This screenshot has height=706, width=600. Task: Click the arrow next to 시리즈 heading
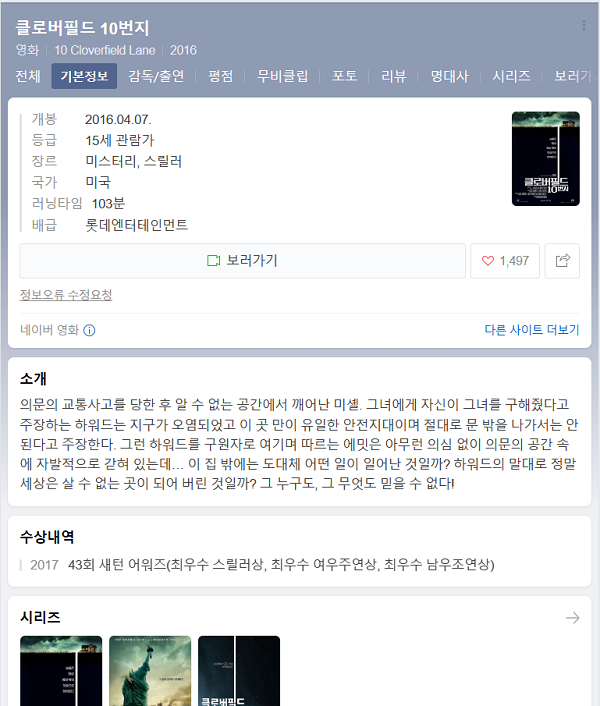[573, 618]
